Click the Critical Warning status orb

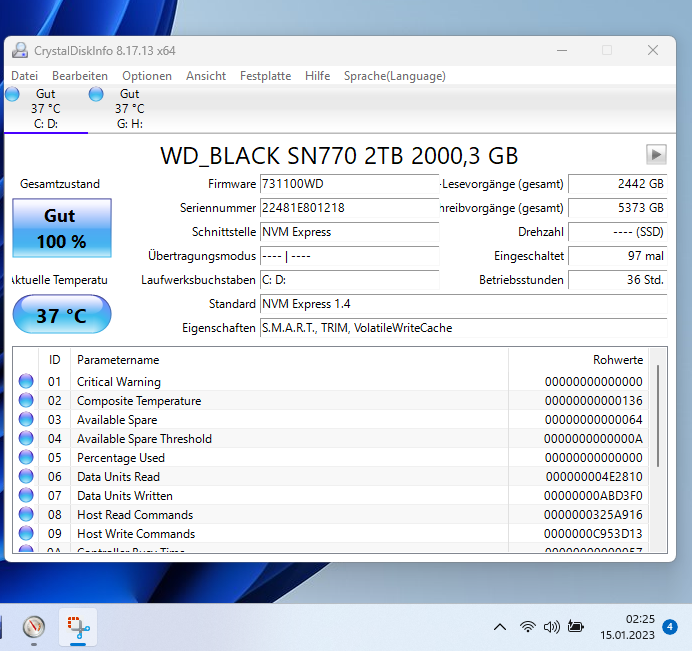point(26,381)
